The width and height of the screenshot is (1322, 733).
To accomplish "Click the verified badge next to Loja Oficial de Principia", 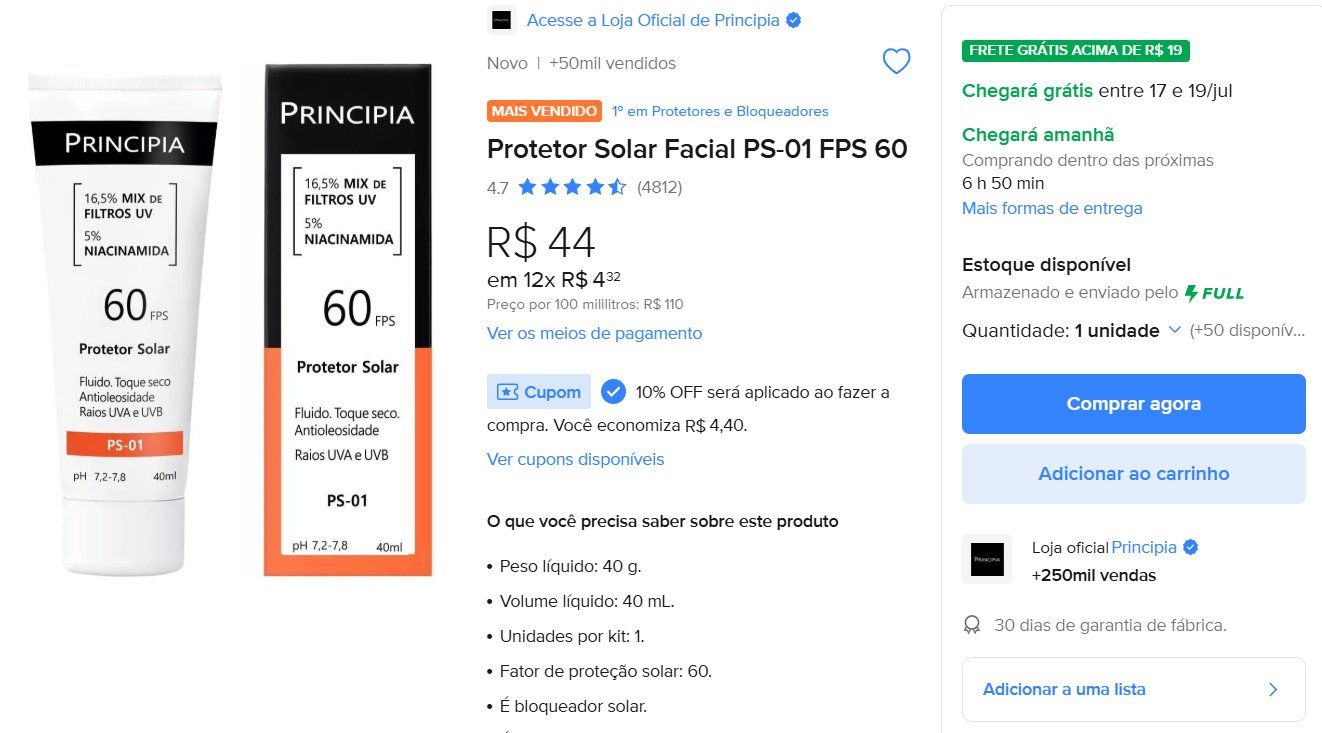I will coord(793,20).
